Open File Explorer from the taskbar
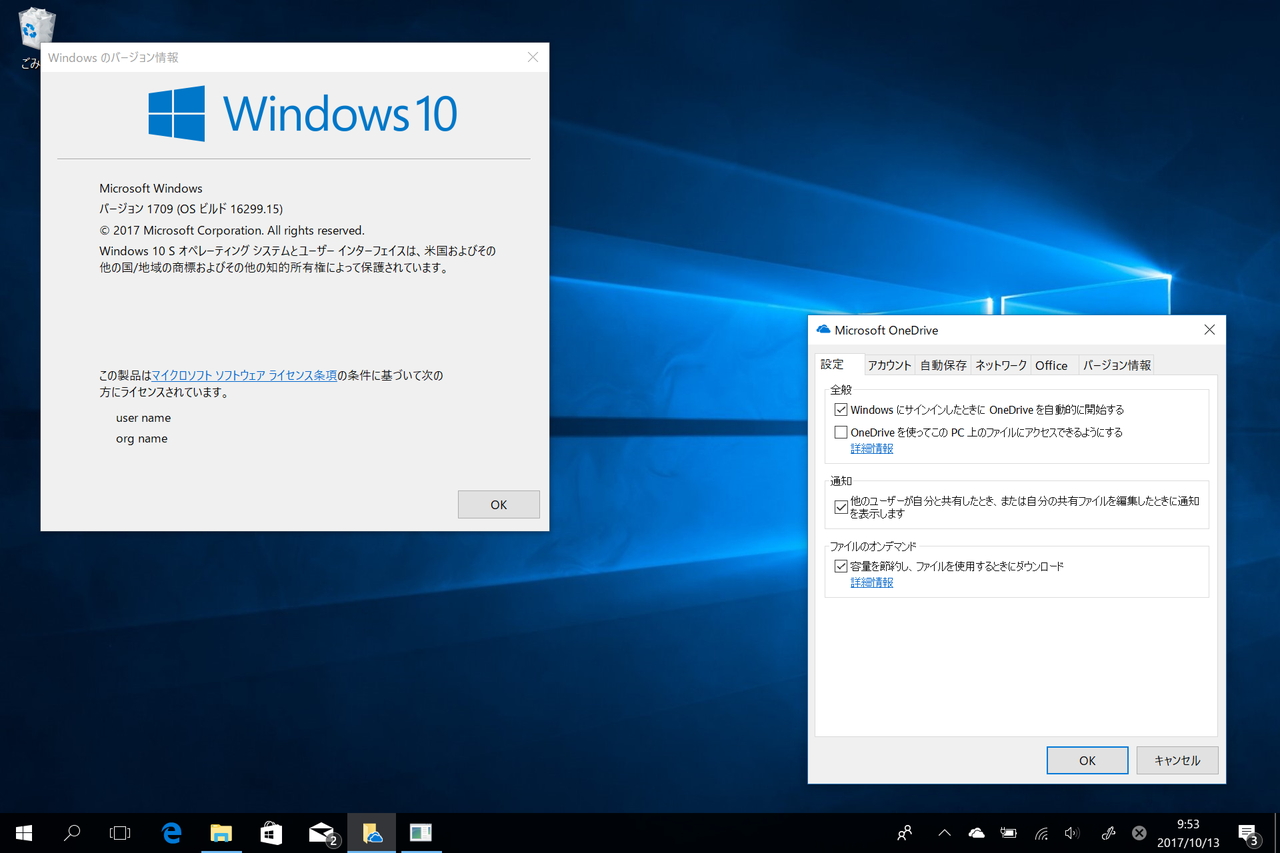This screenshot has height=853, width=1280. tap(221, 832)
